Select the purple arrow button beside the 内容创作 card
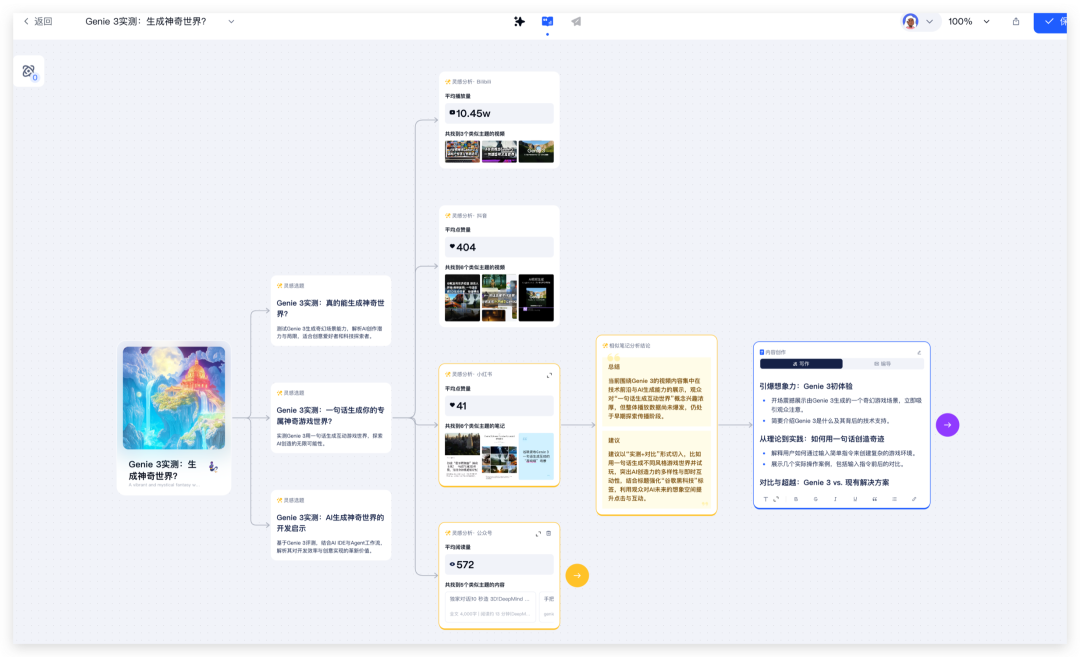 (x=948, y=425)
